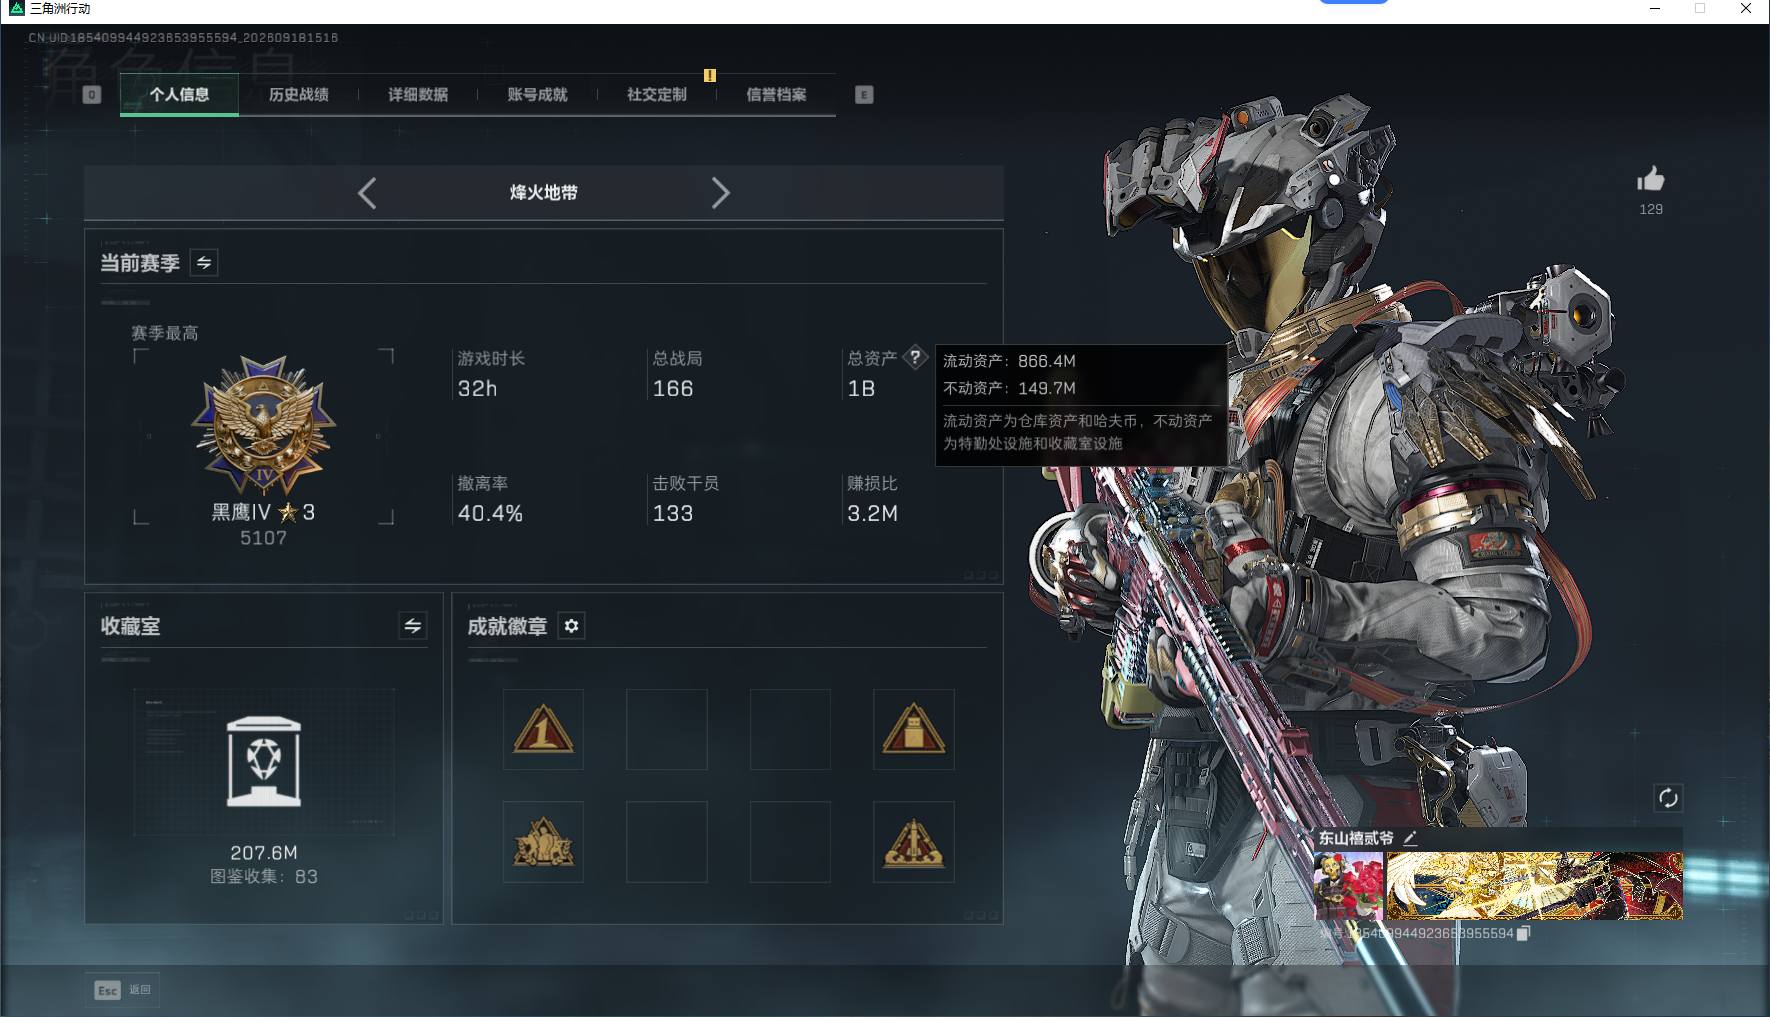Minimize the 三角洲行动 window

click(1655, 9)
